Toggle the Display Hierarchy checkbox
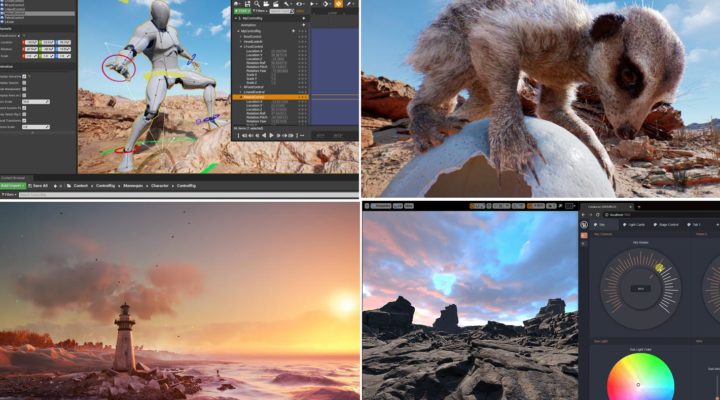The width and height of the screenshot is (720, 400). pos(24,77)
